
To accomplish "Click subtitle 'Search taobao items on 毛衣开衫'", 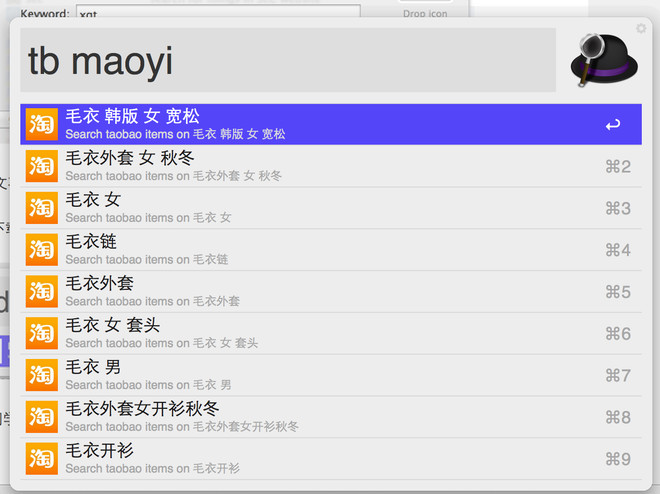I will point(153,468).
